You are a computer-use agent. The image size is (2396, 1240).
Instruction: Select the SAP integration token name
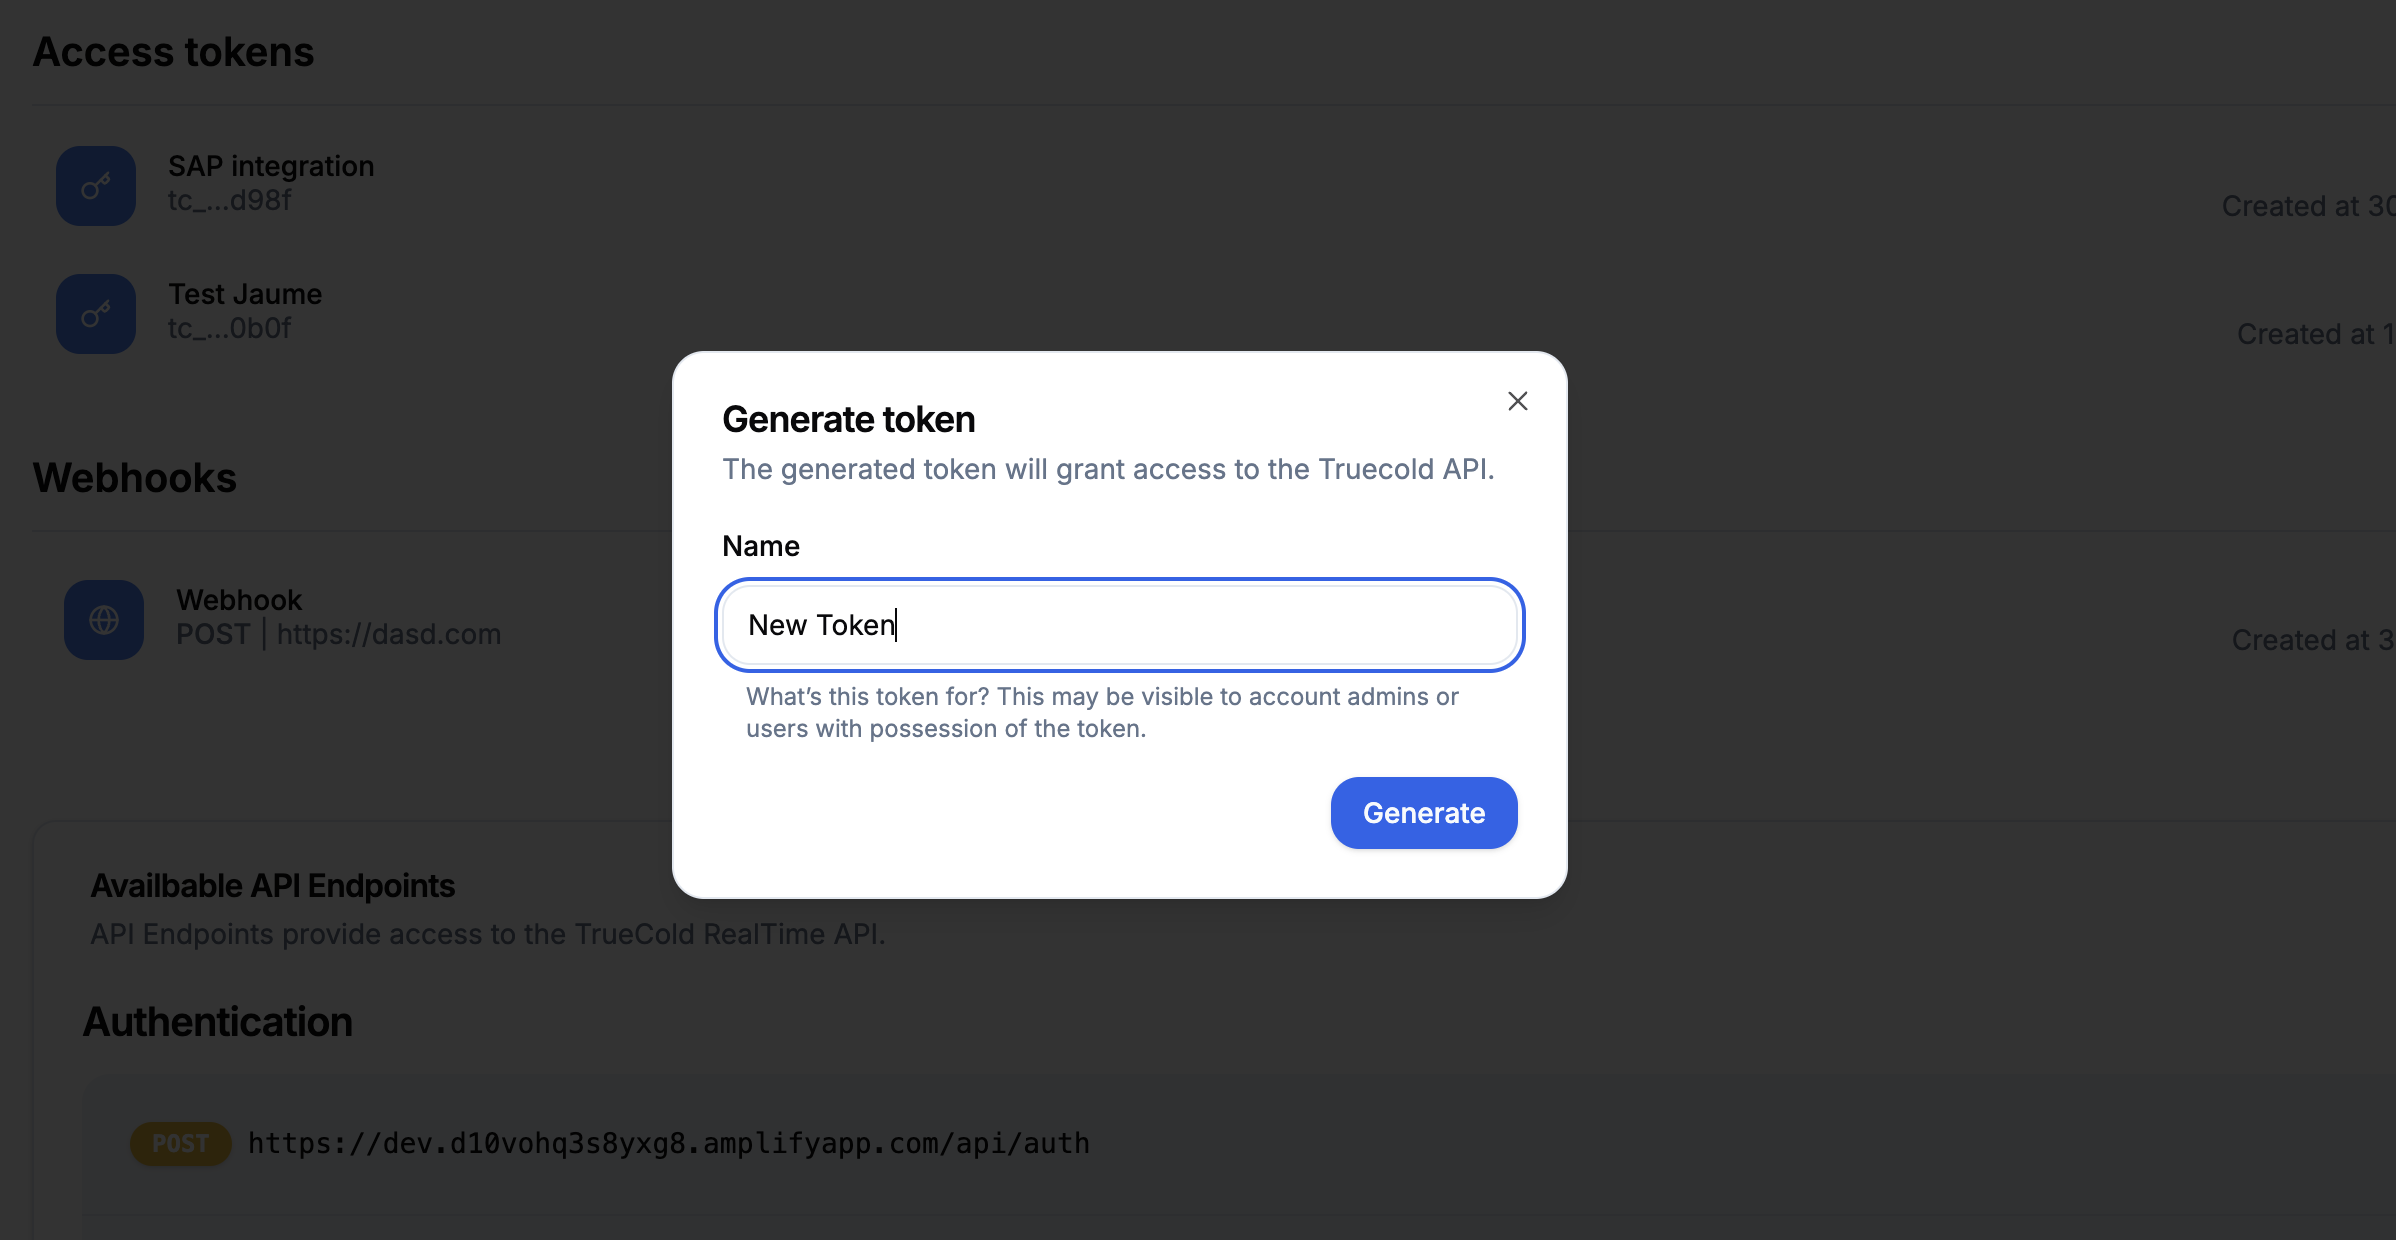(271, 166)
